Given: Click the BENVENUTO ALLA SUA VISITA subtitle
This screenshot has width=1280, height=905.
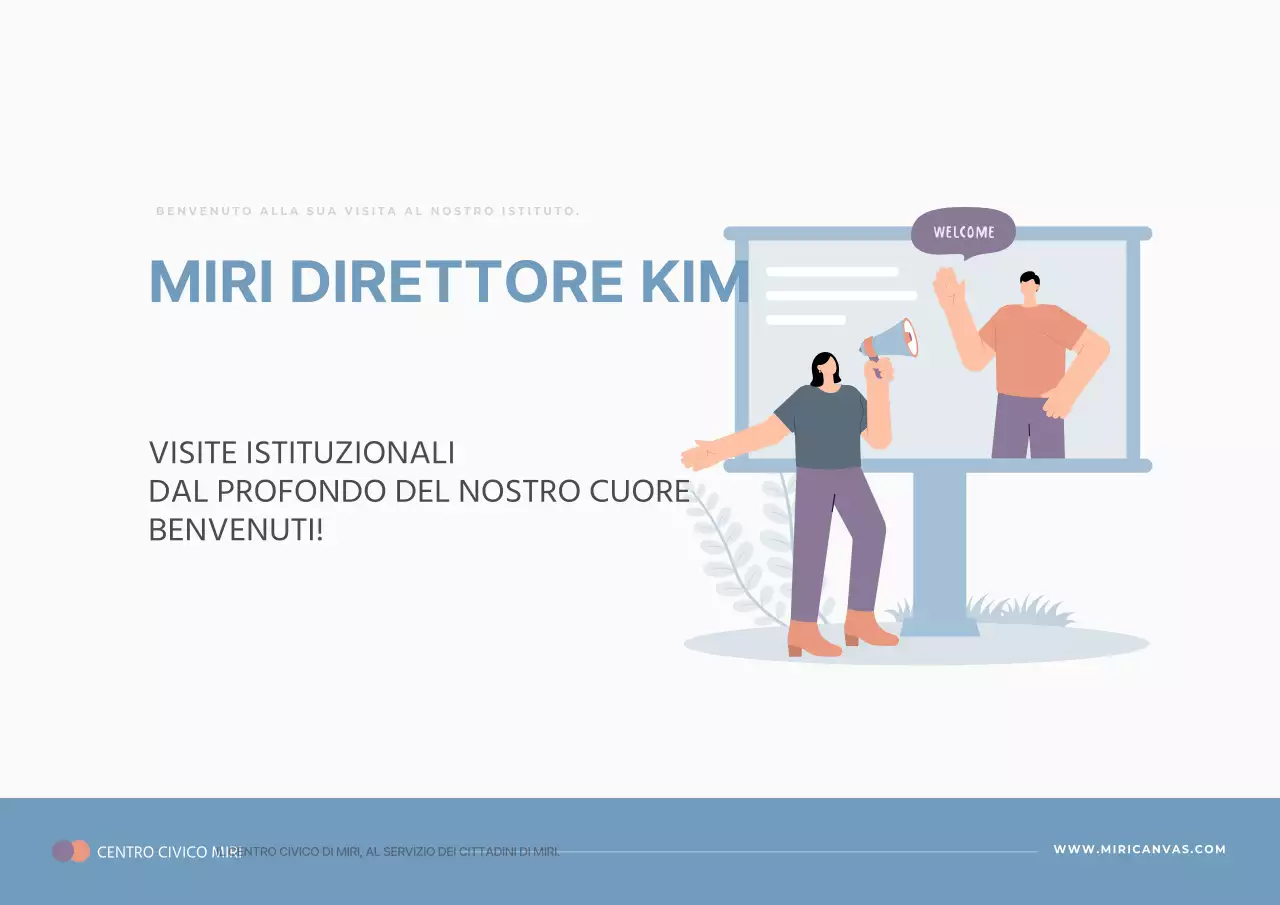Looking at the screenshot, I should point(368,211).
